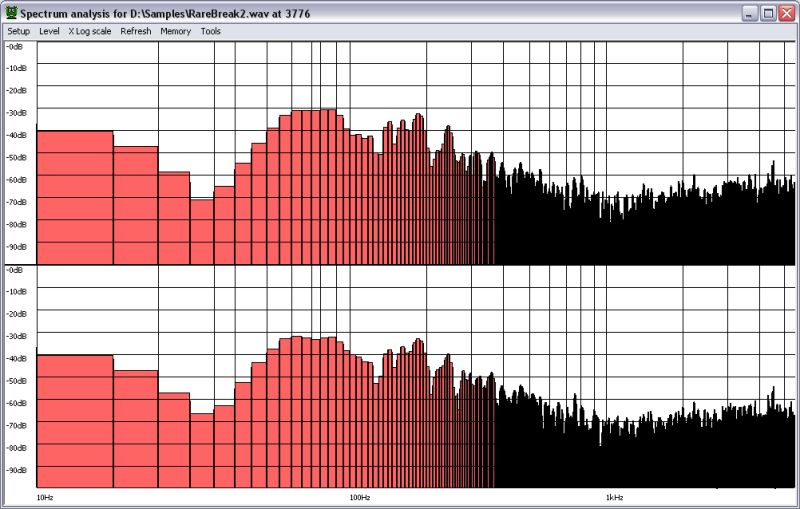800x509 pixels.
Task: Click the -50dB label of the upper graph
Action: [x=17, y=157]
